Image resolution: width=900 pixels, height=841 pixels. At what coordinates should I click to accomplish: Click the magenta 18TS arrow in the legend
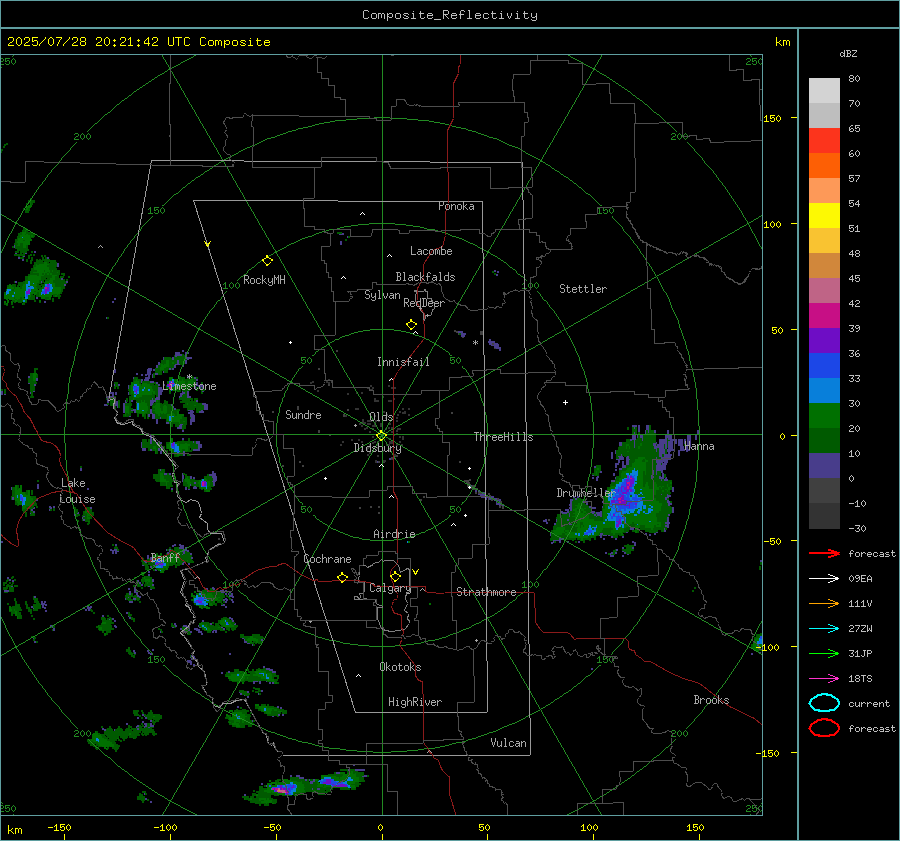click(824, 679)
